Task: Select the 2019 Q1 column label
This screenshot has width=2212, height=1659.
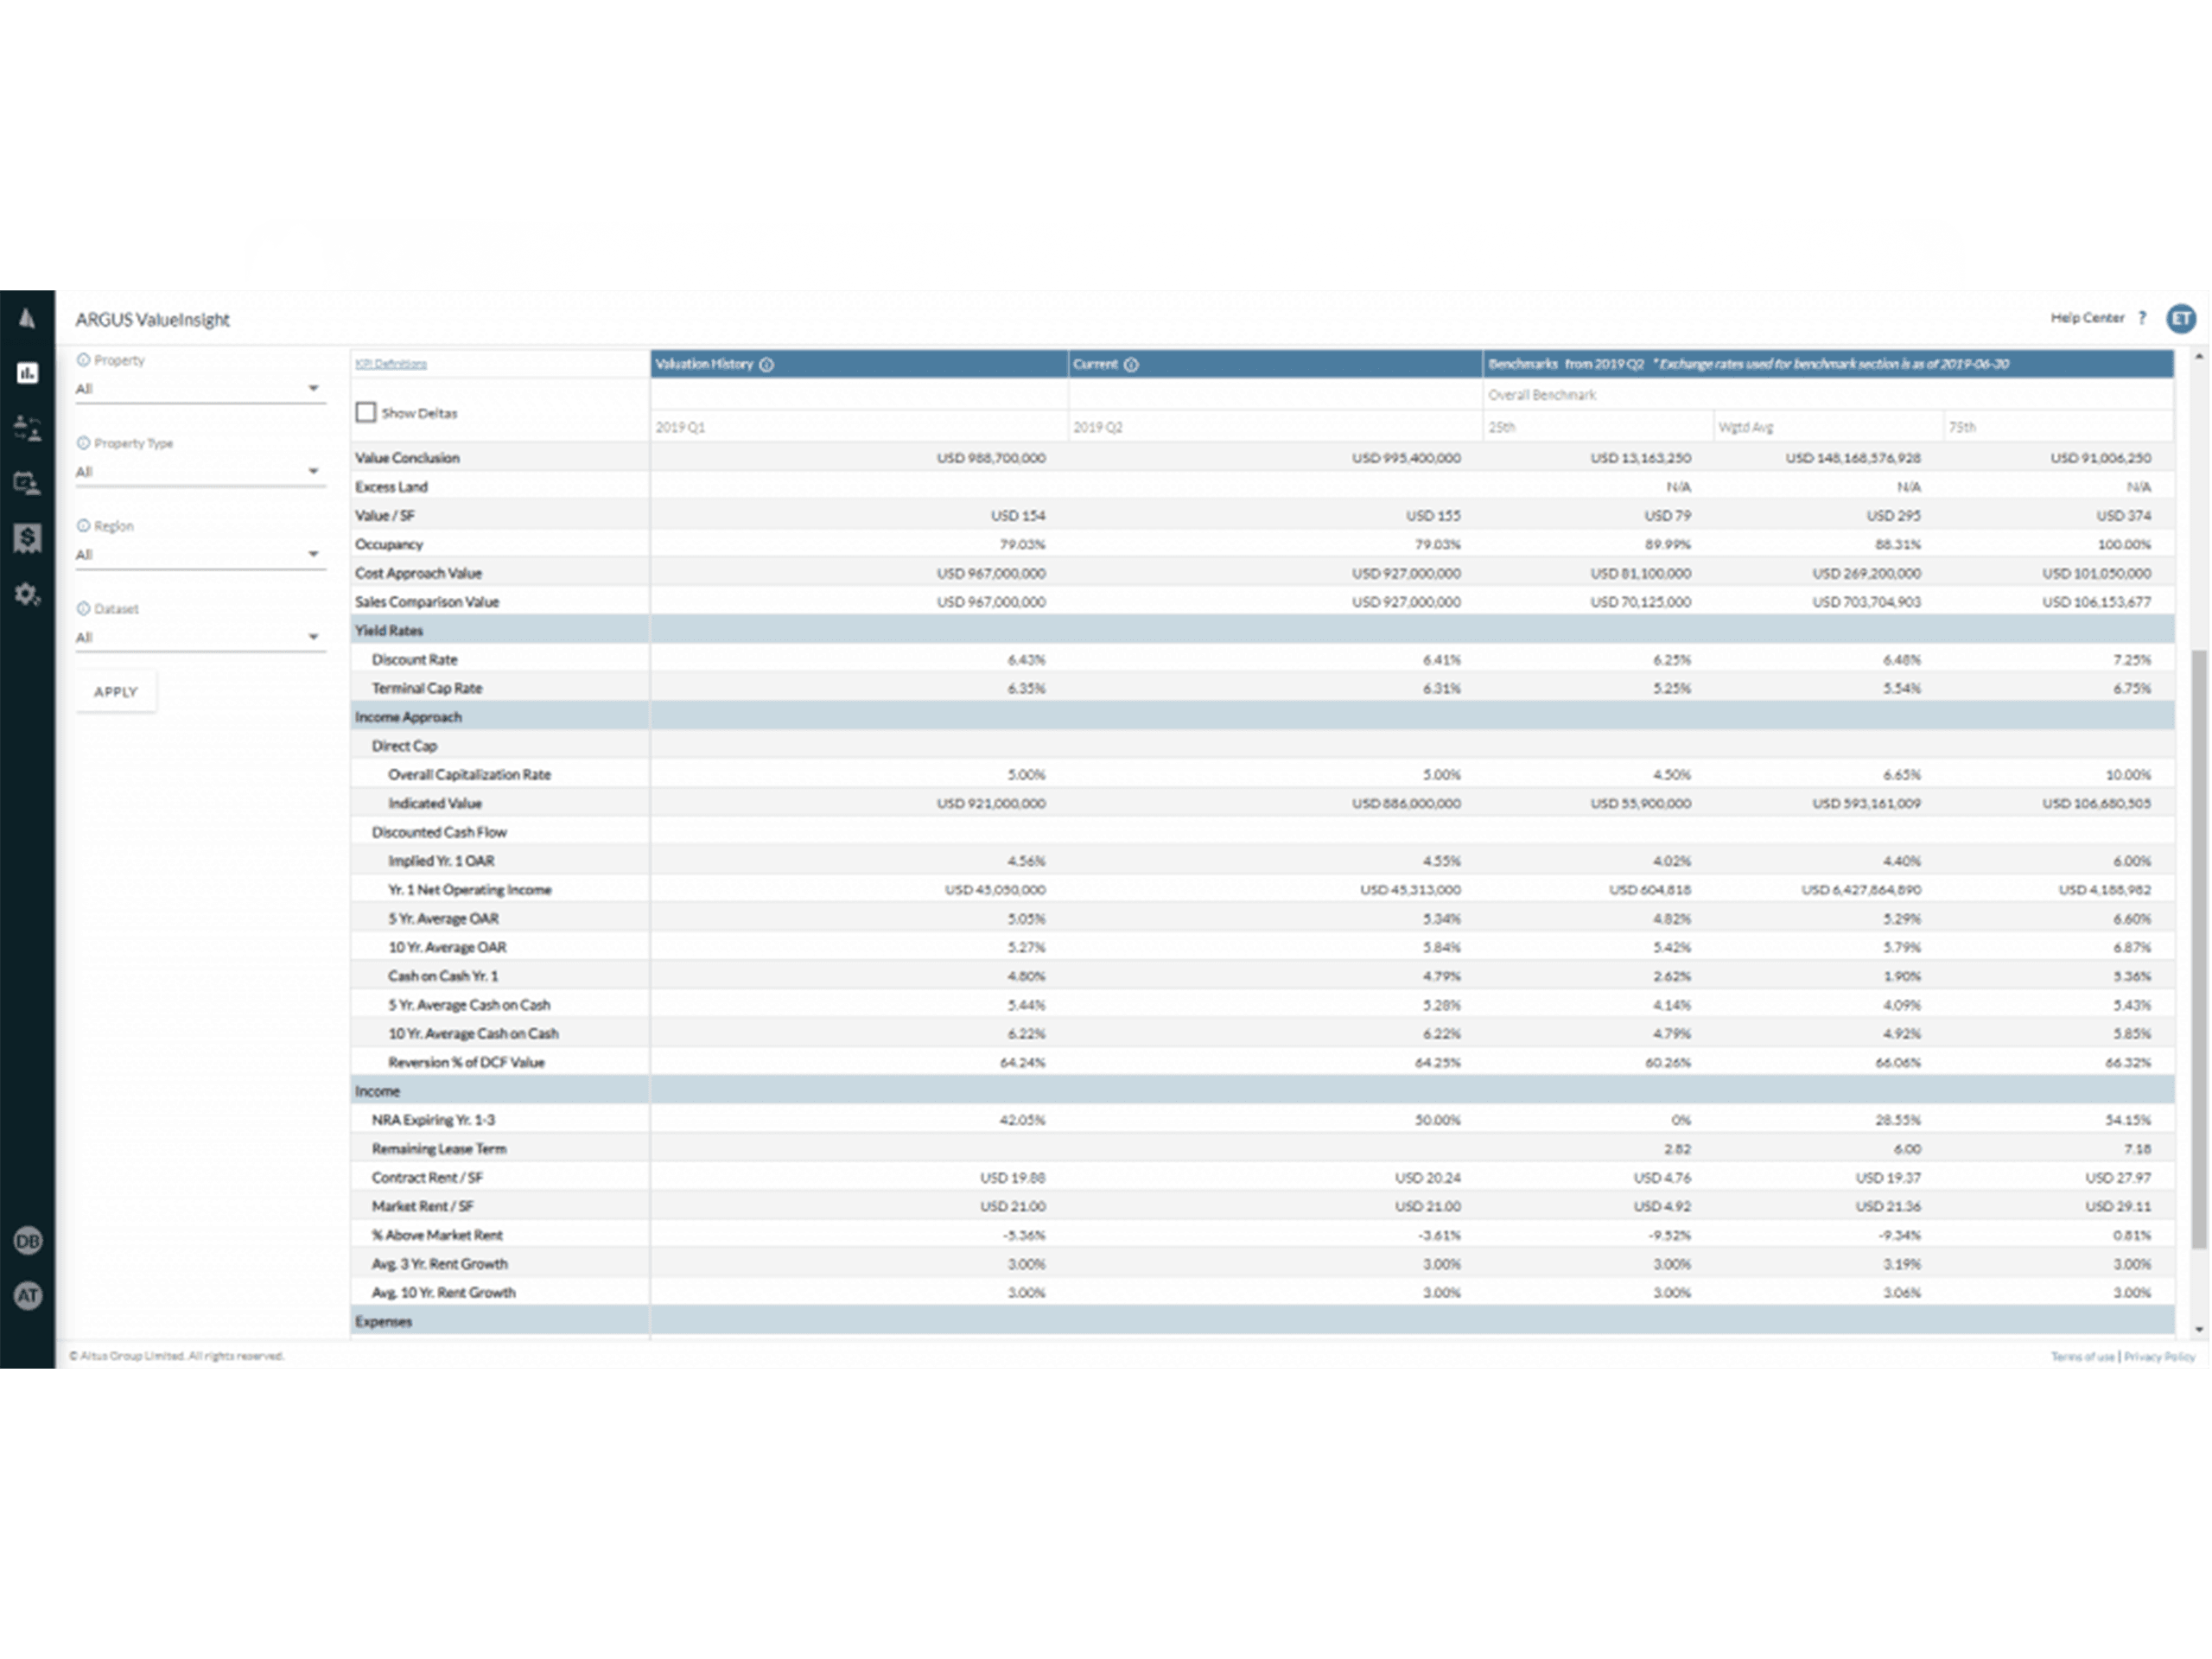Action: tap(681, 428)
